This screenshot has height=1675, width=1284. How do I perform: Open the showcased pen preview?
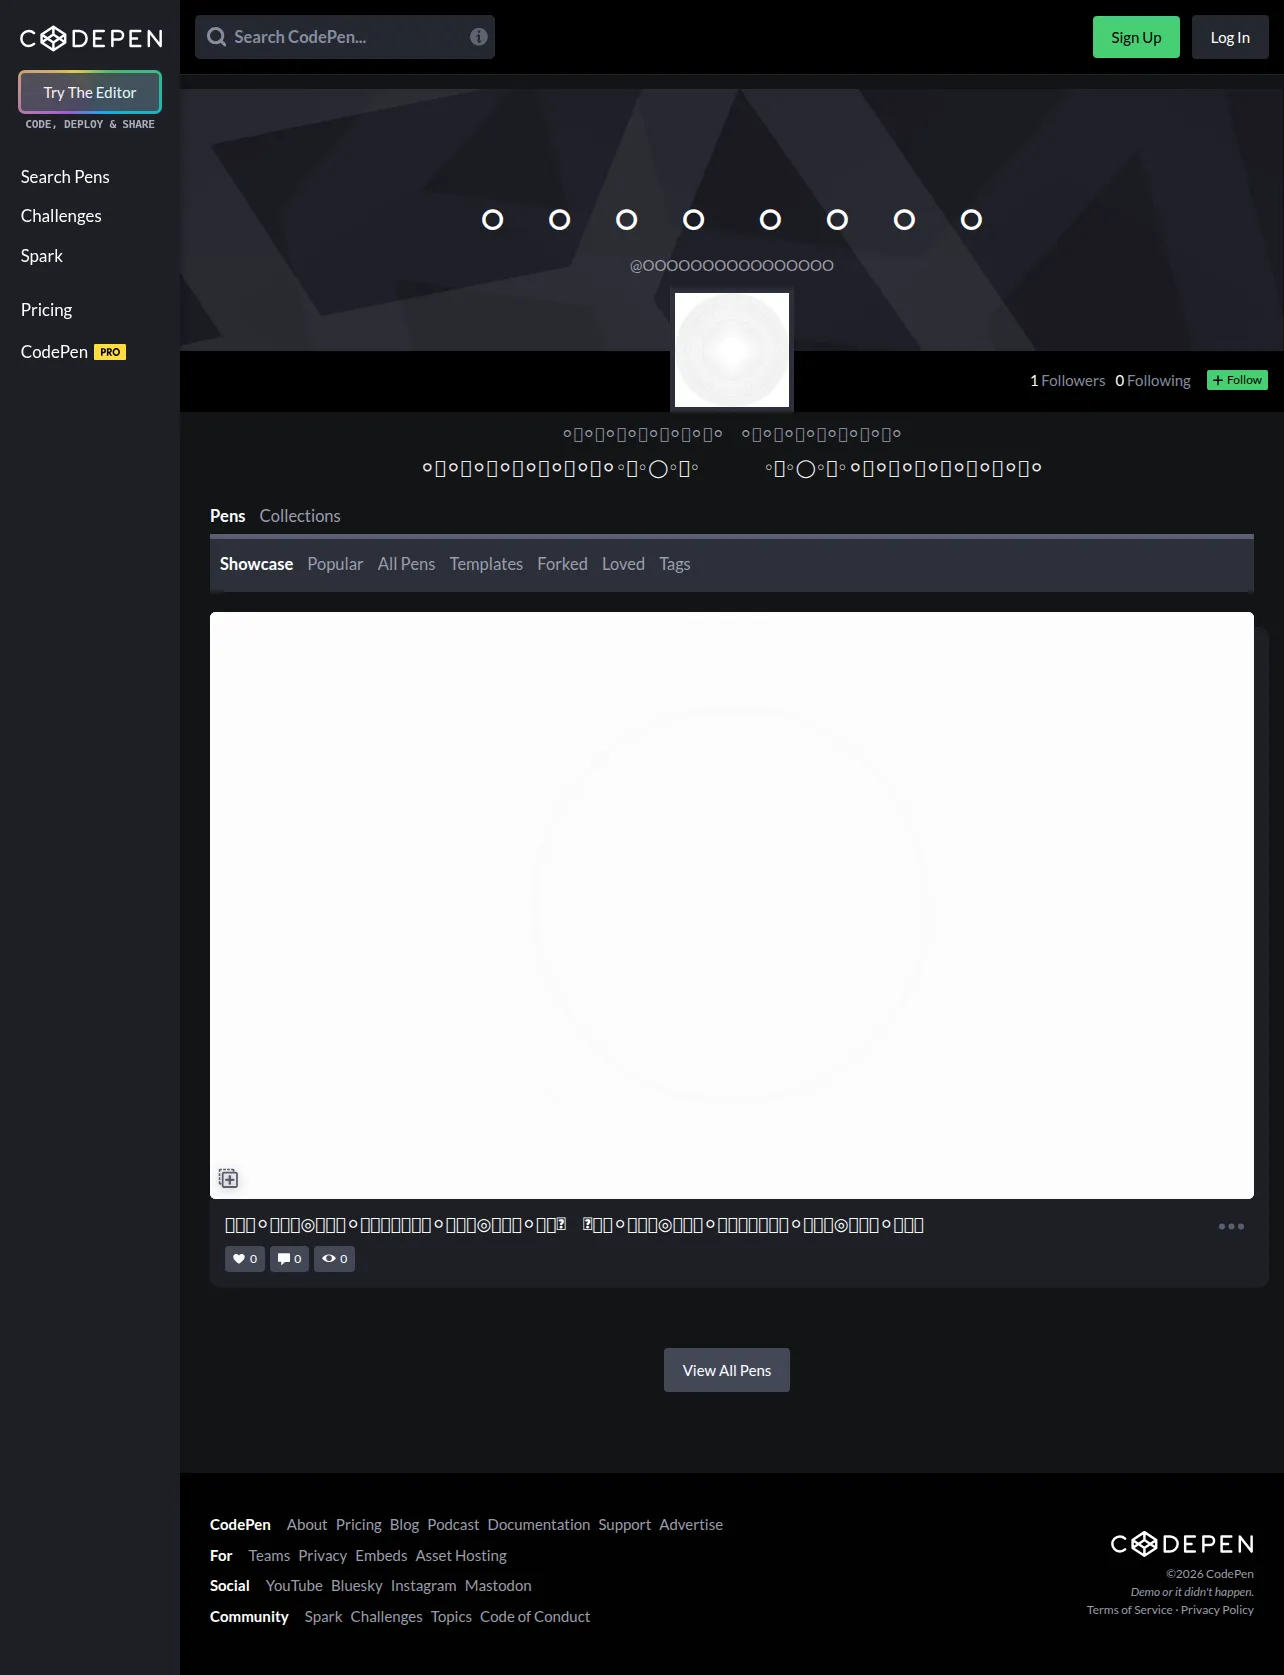tap(732, 905)
